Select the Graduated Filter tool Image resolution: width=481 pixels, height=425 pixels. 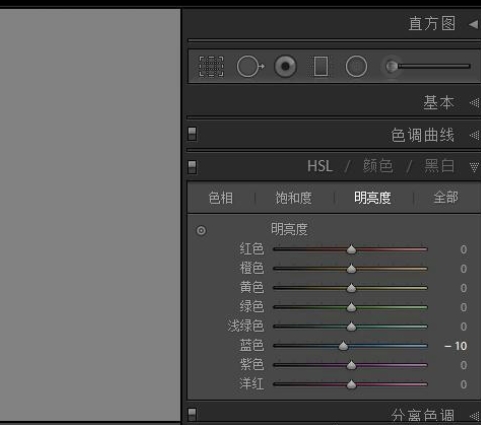point(321,66)
